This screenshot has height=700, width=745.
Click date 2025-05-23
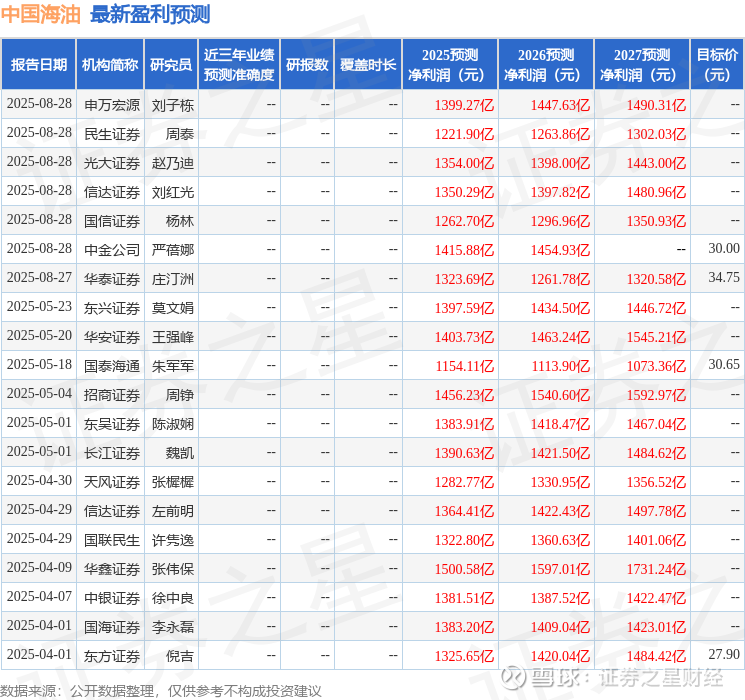pos(39,307)
